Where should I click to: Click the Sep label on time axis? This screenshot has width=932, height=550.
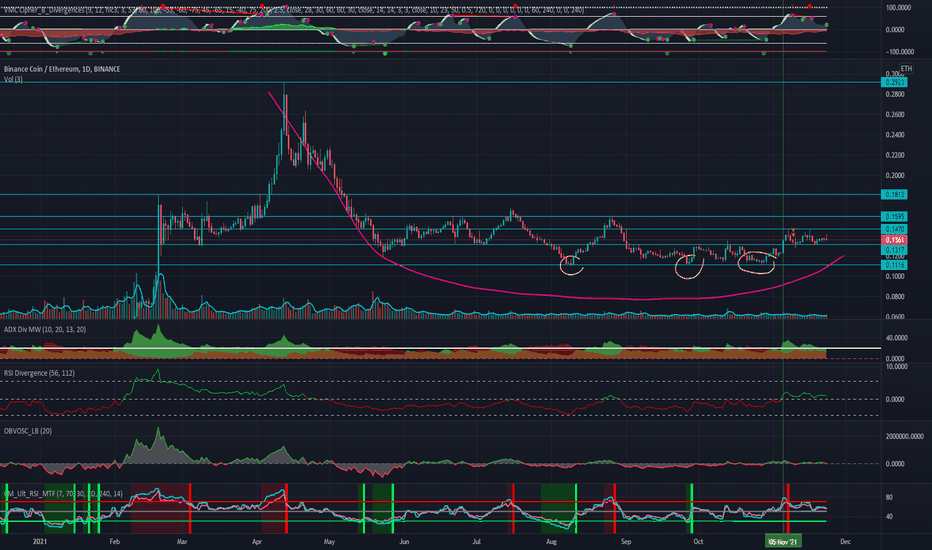625,542
